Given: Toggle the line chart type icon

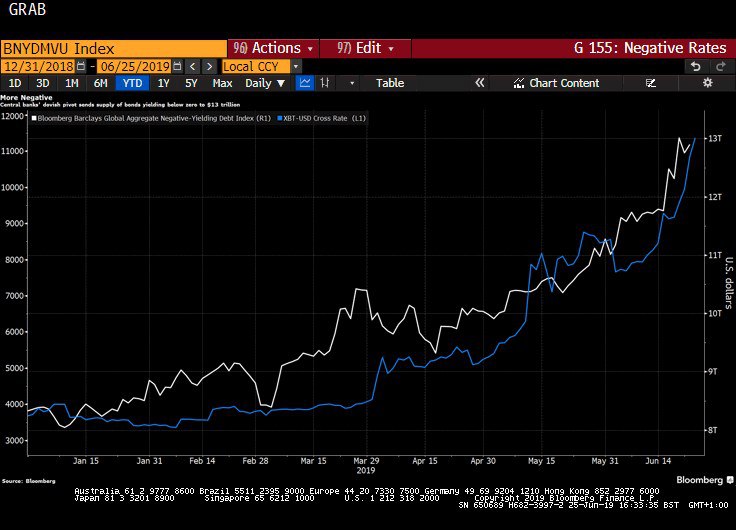Looking at the screenshot, I should [x=305, y=83].
